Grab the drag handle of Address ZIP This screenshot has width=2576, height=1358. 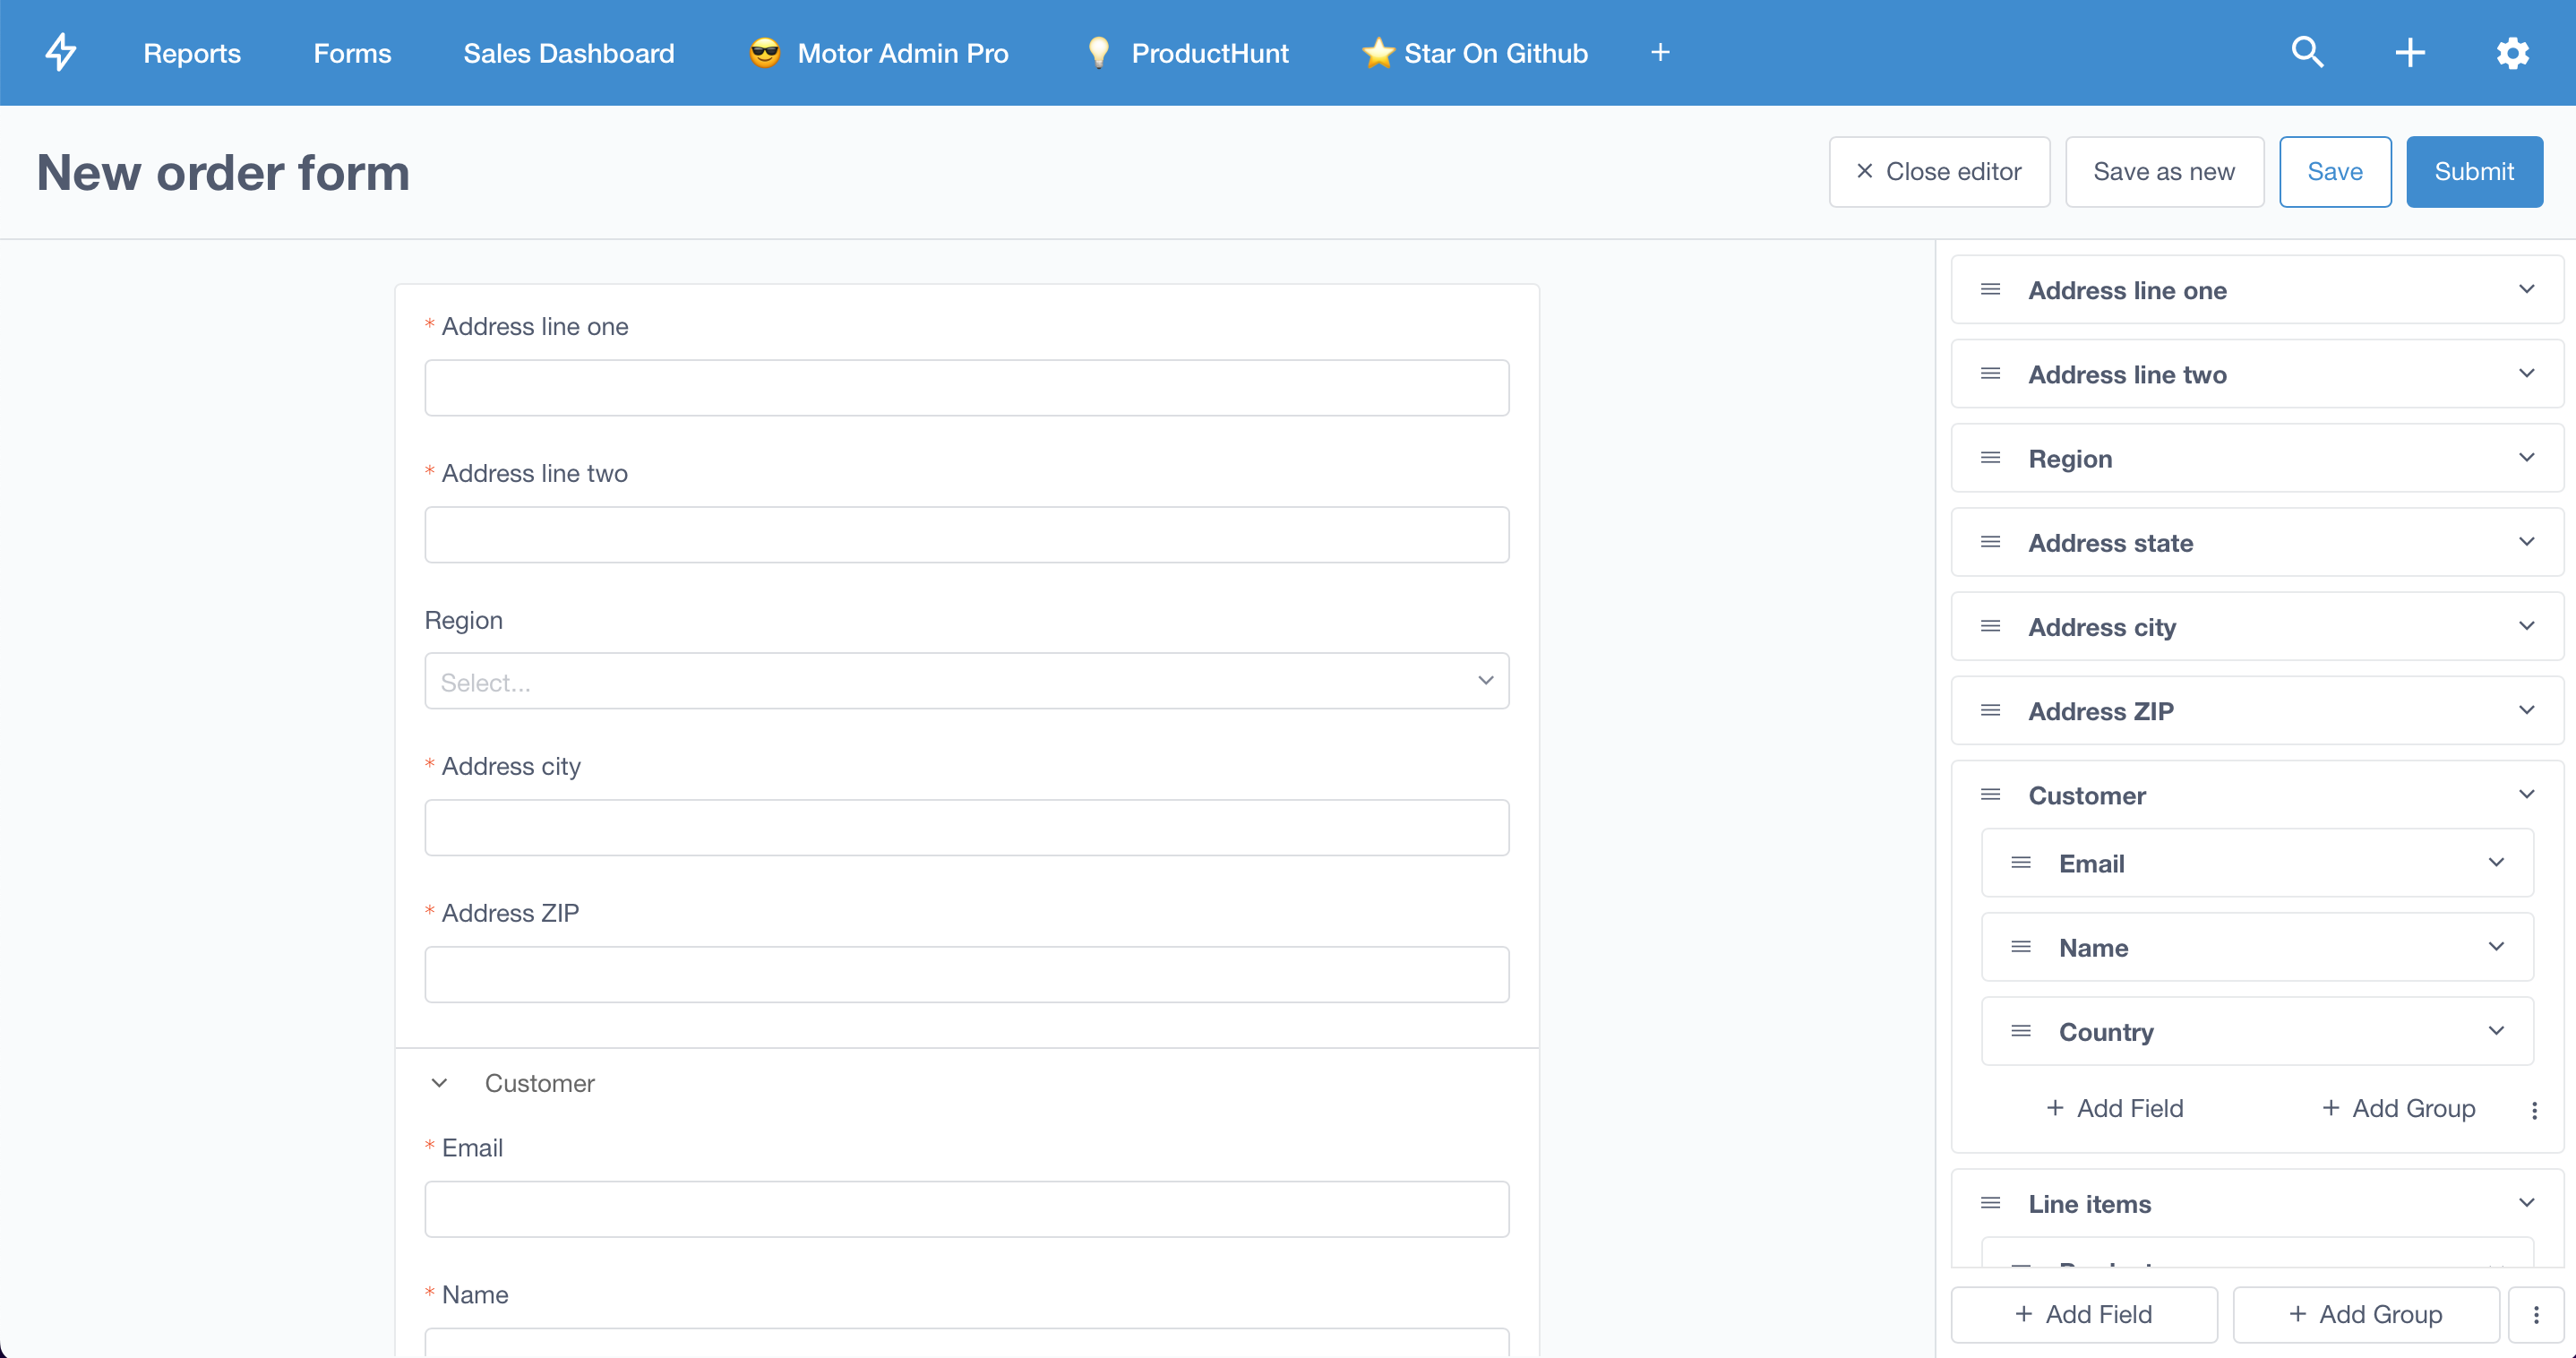click(x=1990, y=710)
